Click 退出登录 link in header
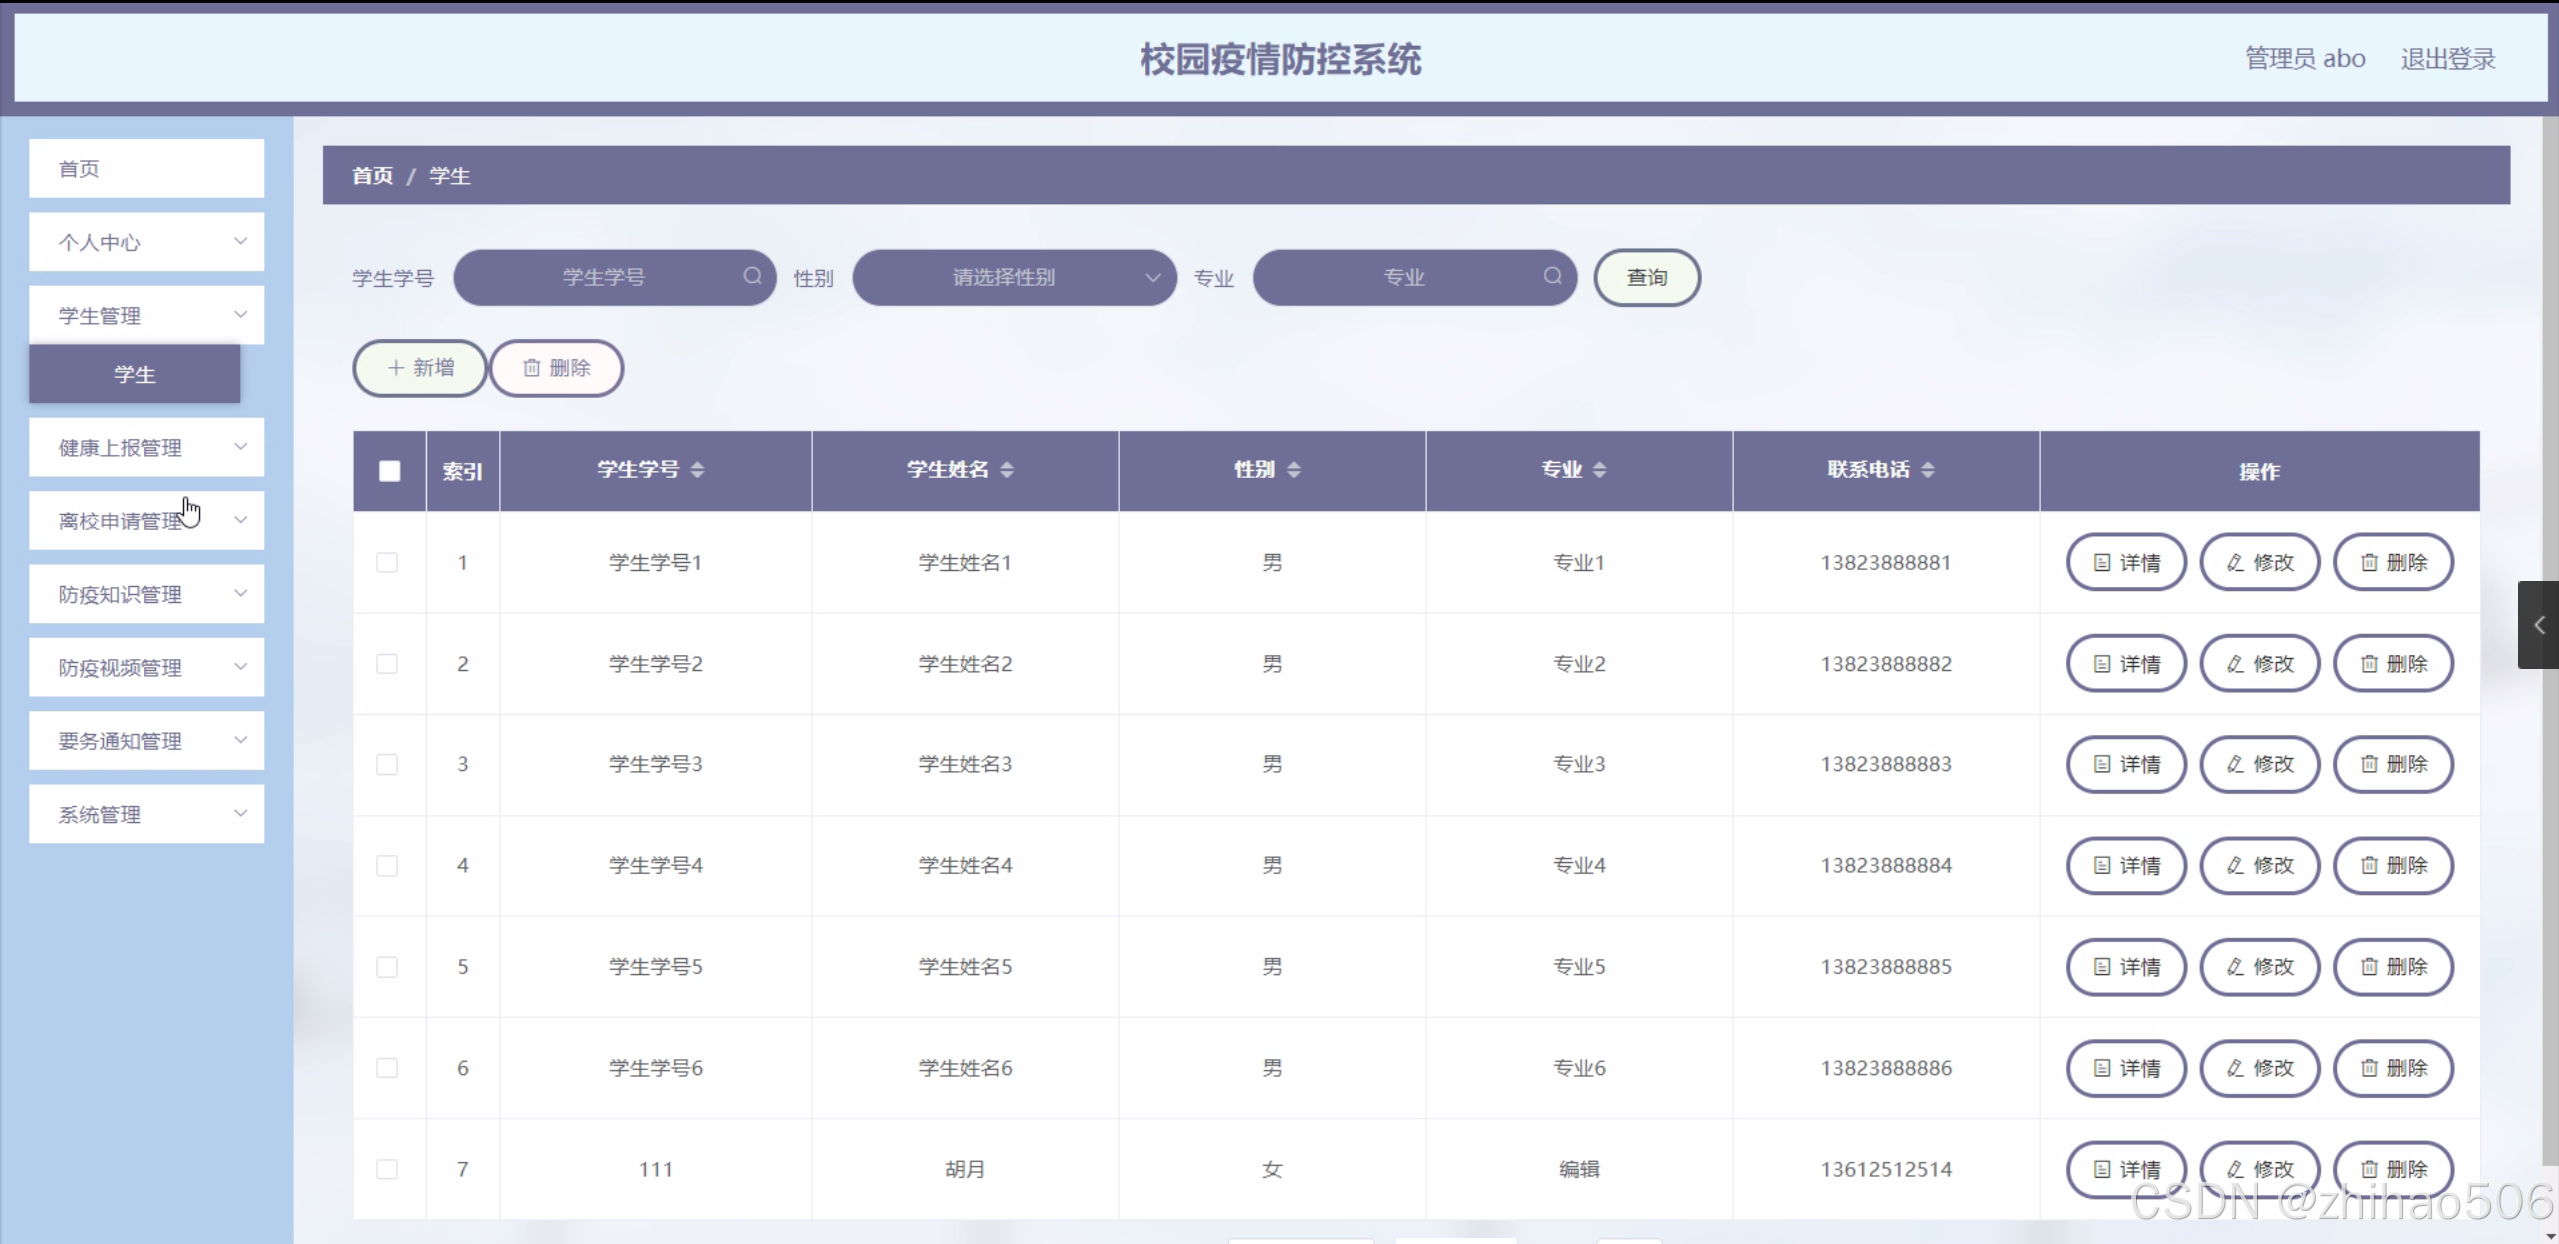Viewport: 2559px width, 1244px height. (2447, 59)
